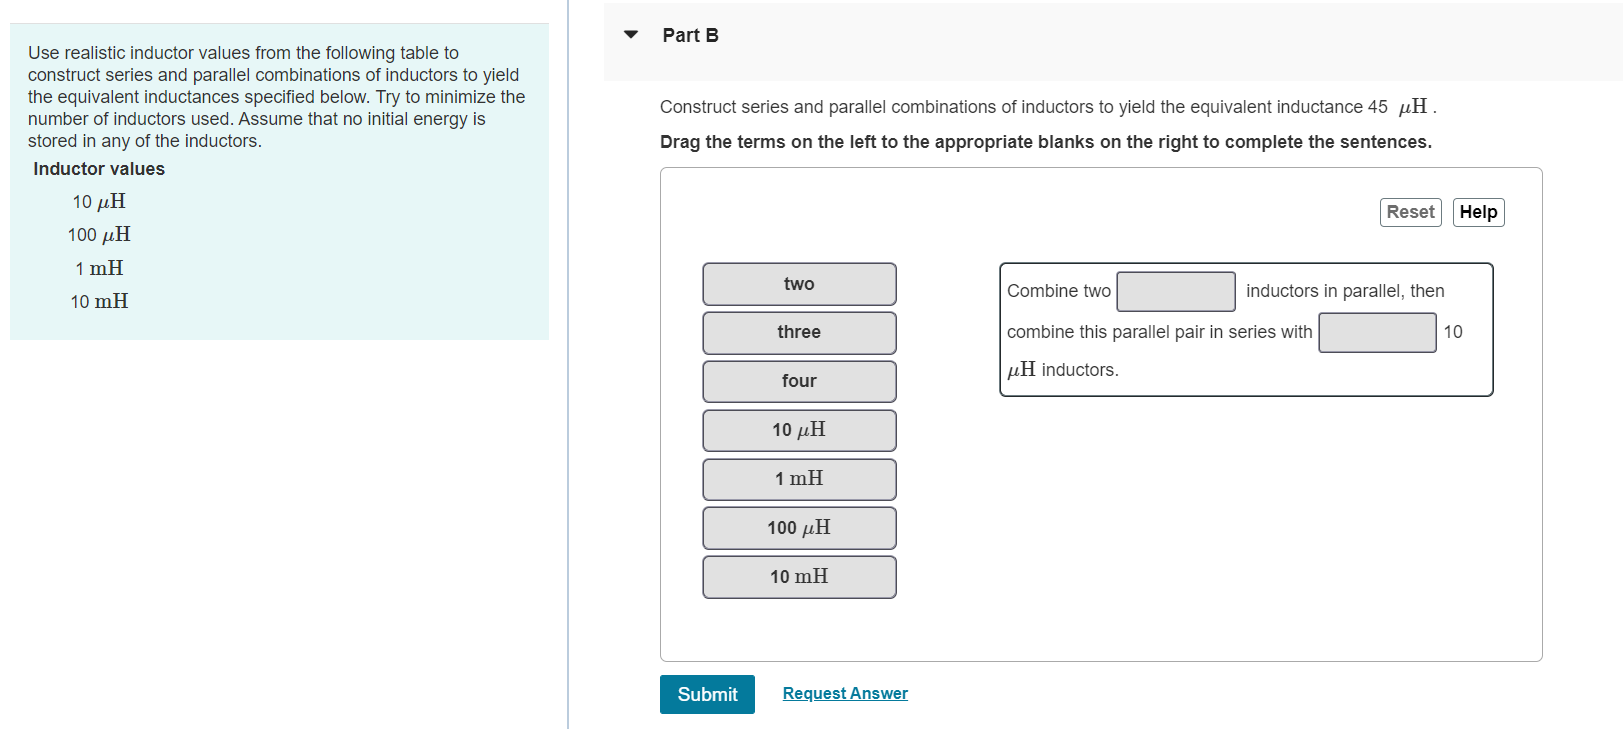Pick the 10 µH inductor tile

click(798, 430)
